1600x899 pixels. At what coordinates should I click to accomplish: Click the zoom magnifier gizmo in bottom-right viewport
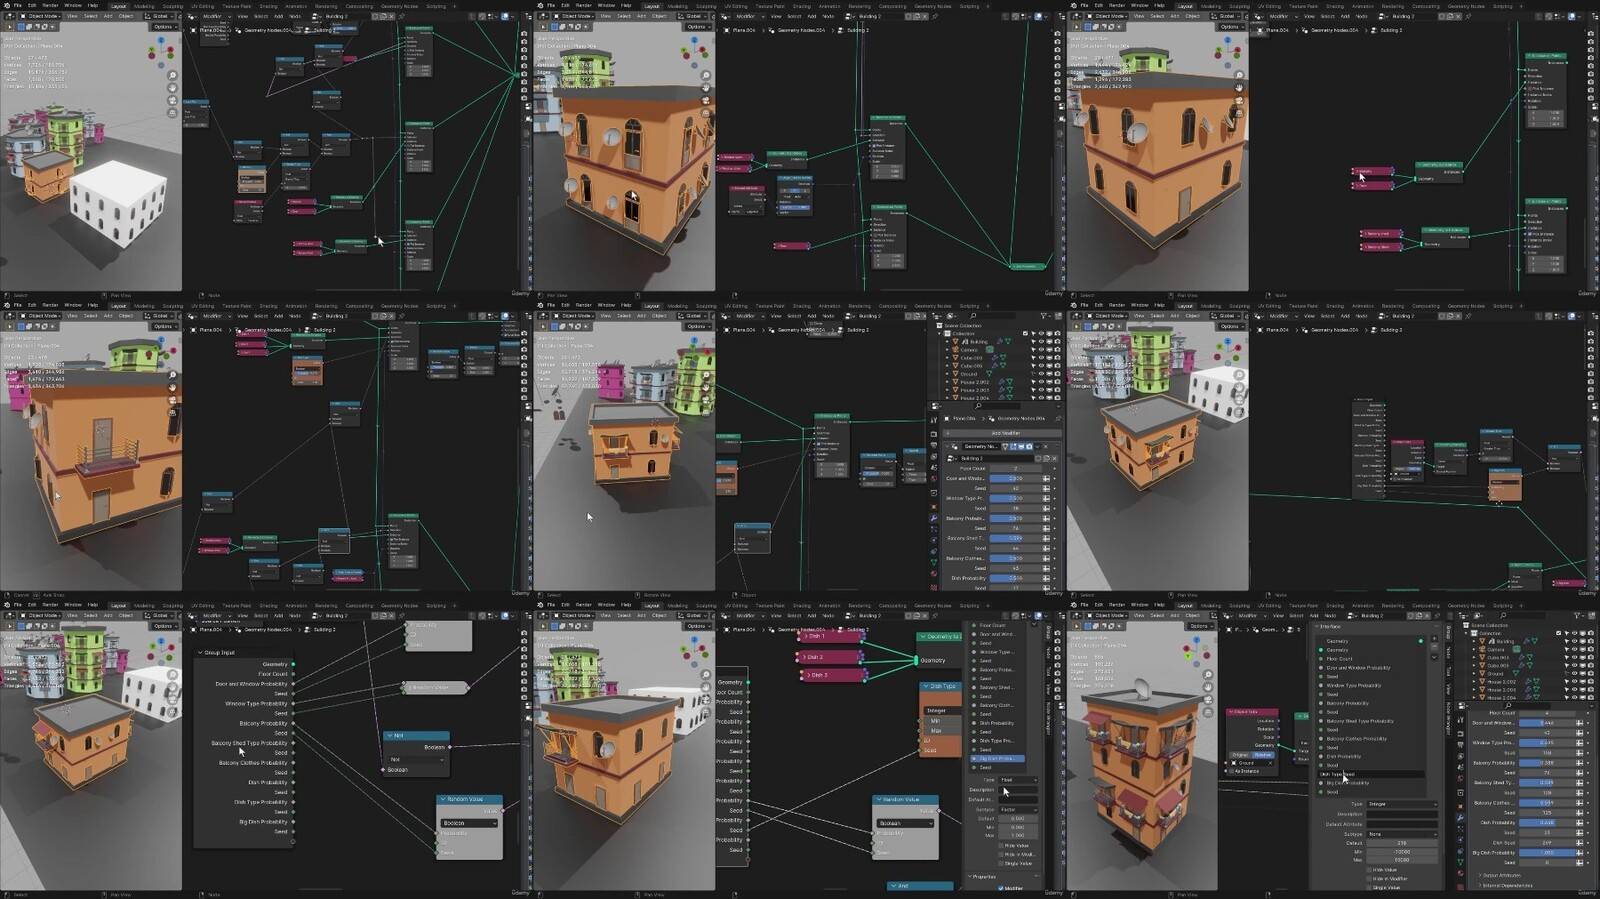pyautogui.click(x=1207, y=675)
